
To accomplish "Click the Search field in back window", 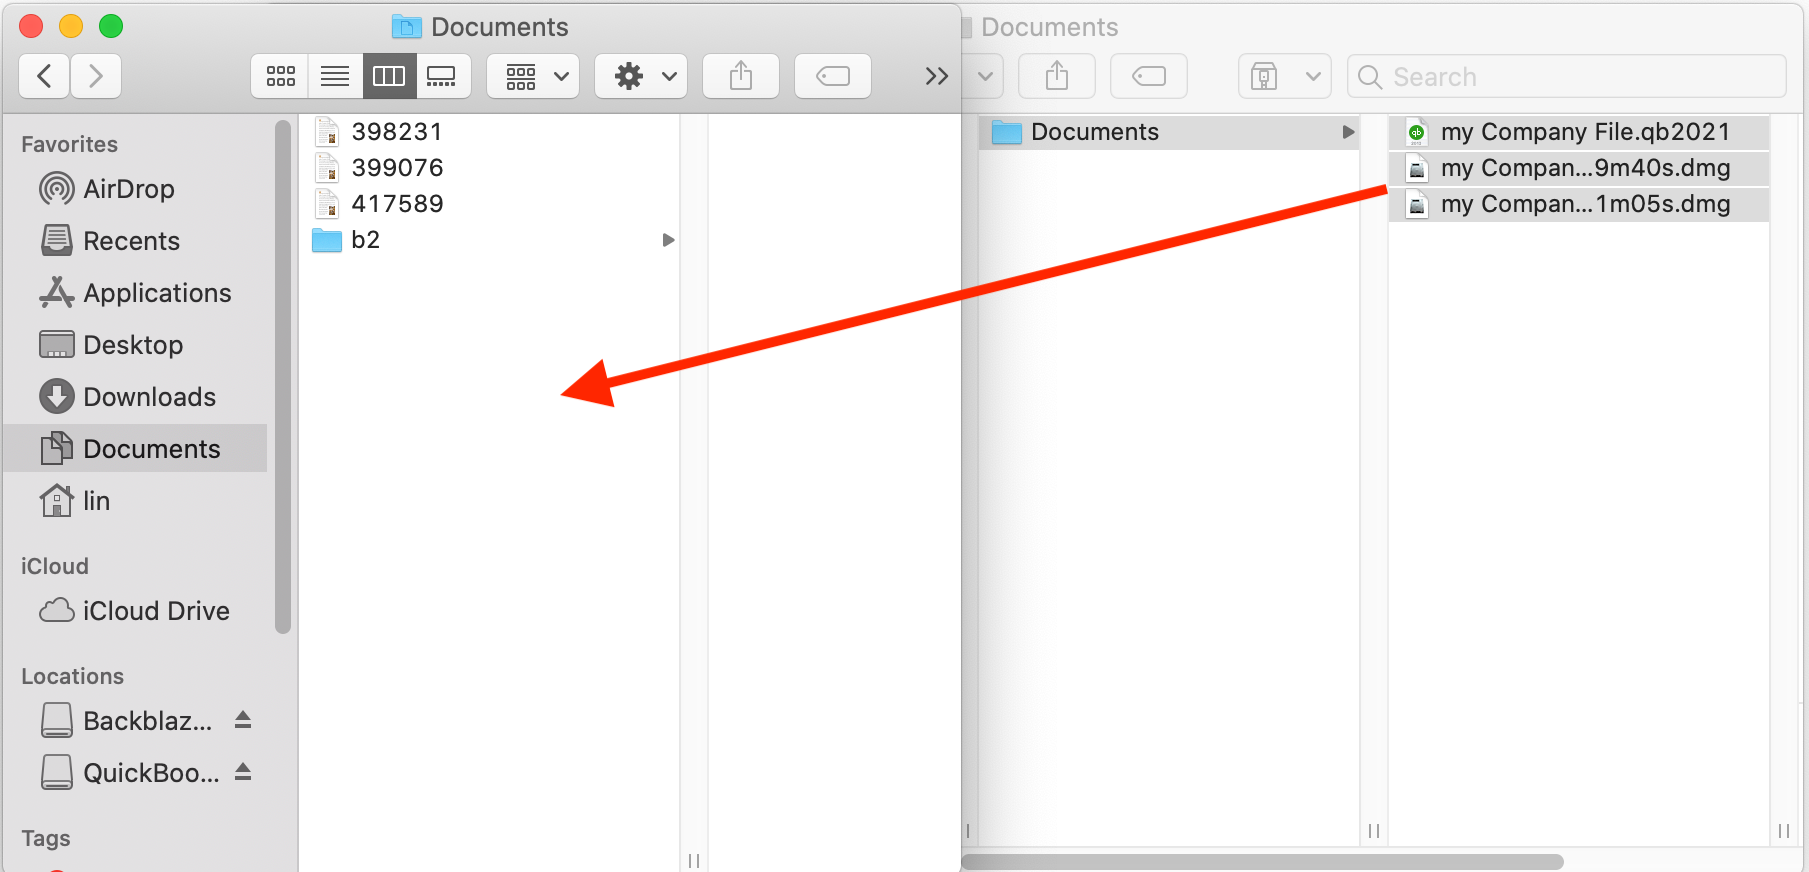I will 1567,76.
